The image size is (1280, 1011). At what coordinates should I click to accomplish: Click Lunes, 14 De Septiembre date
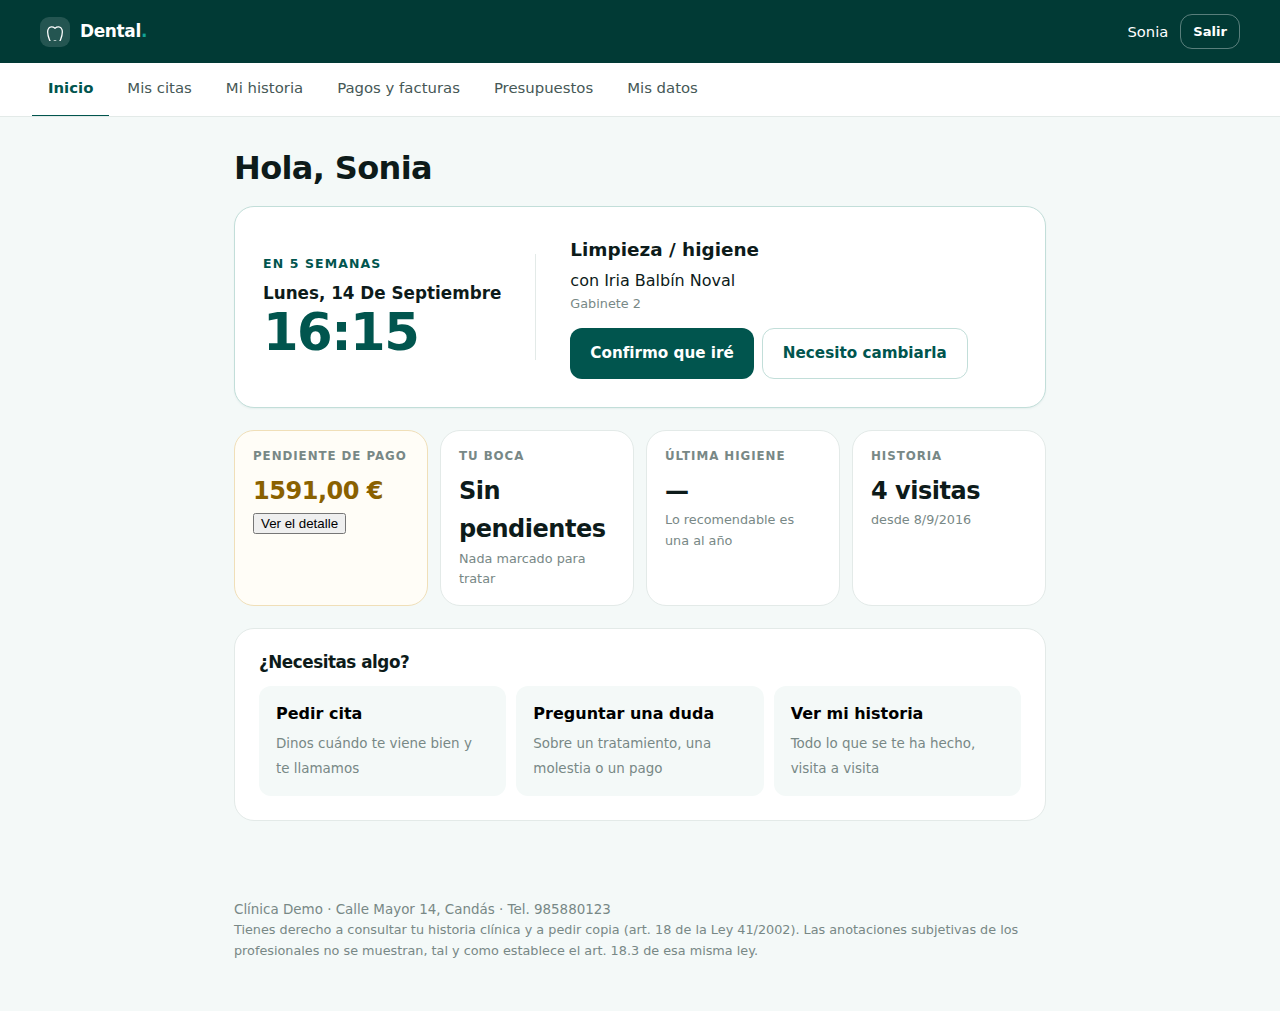(x=382, y=293)
